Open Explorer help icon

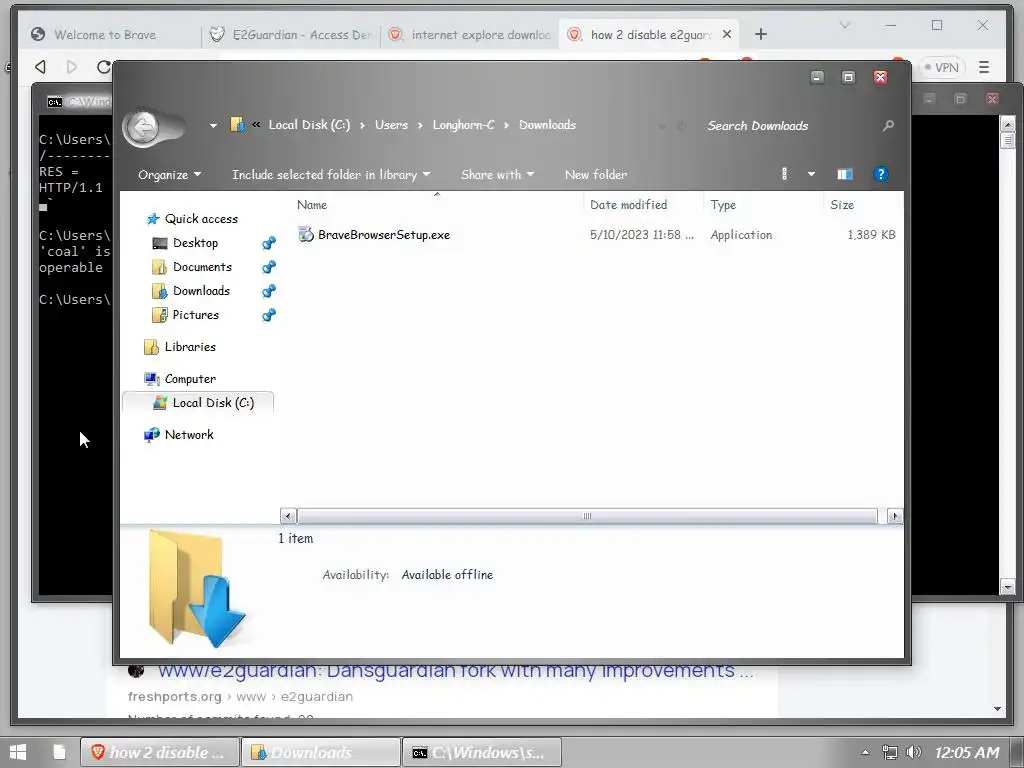[x=880, y=174]
